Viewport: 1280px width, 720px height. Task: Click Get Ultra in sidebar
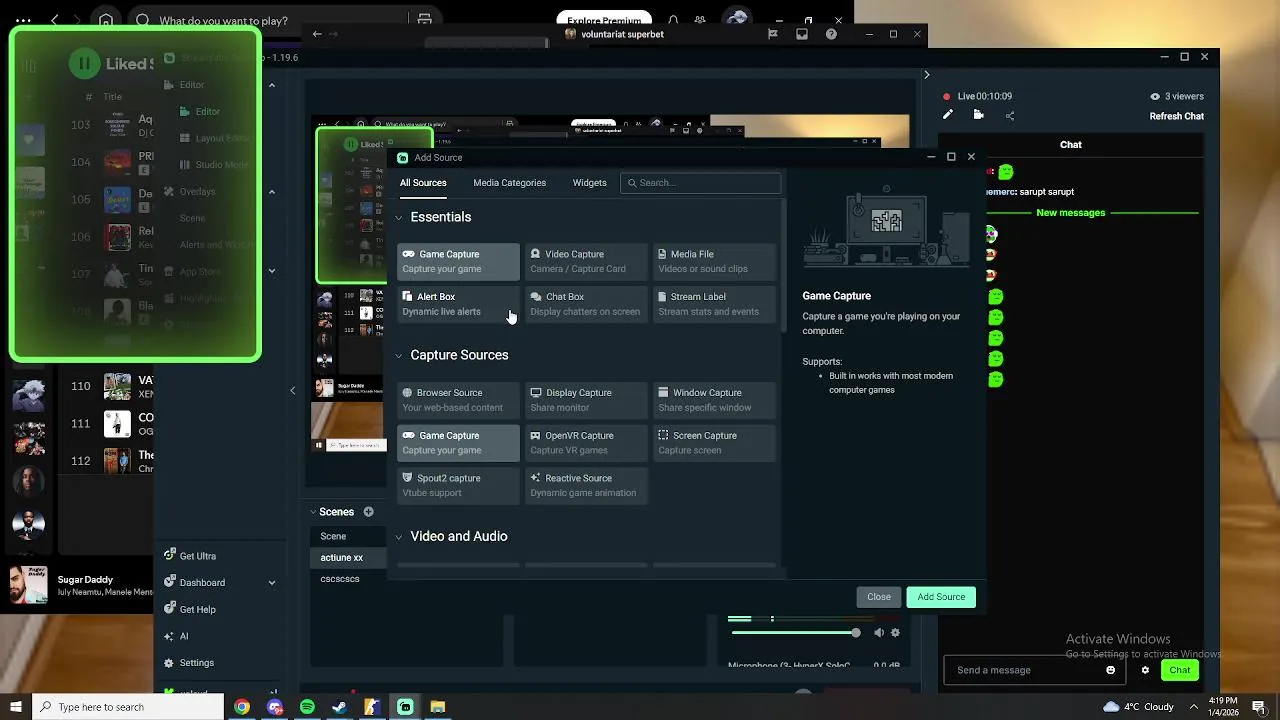pyautogui.click(x=190, y=556)
